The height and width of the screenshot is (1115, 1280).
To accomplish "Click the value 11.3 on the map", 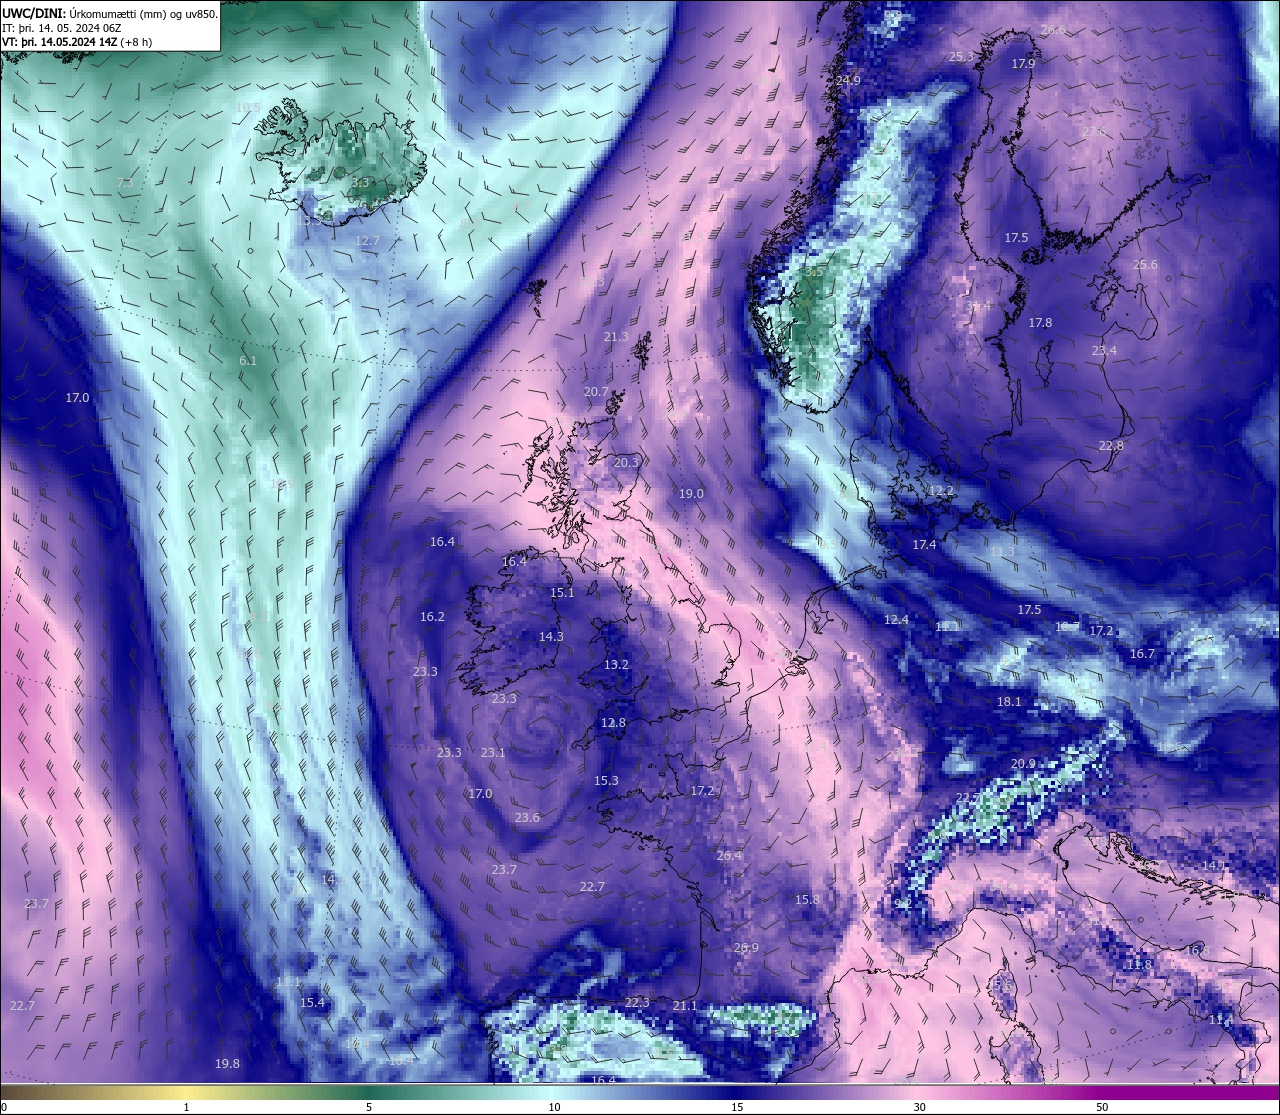I will (x=1002, y=552).
